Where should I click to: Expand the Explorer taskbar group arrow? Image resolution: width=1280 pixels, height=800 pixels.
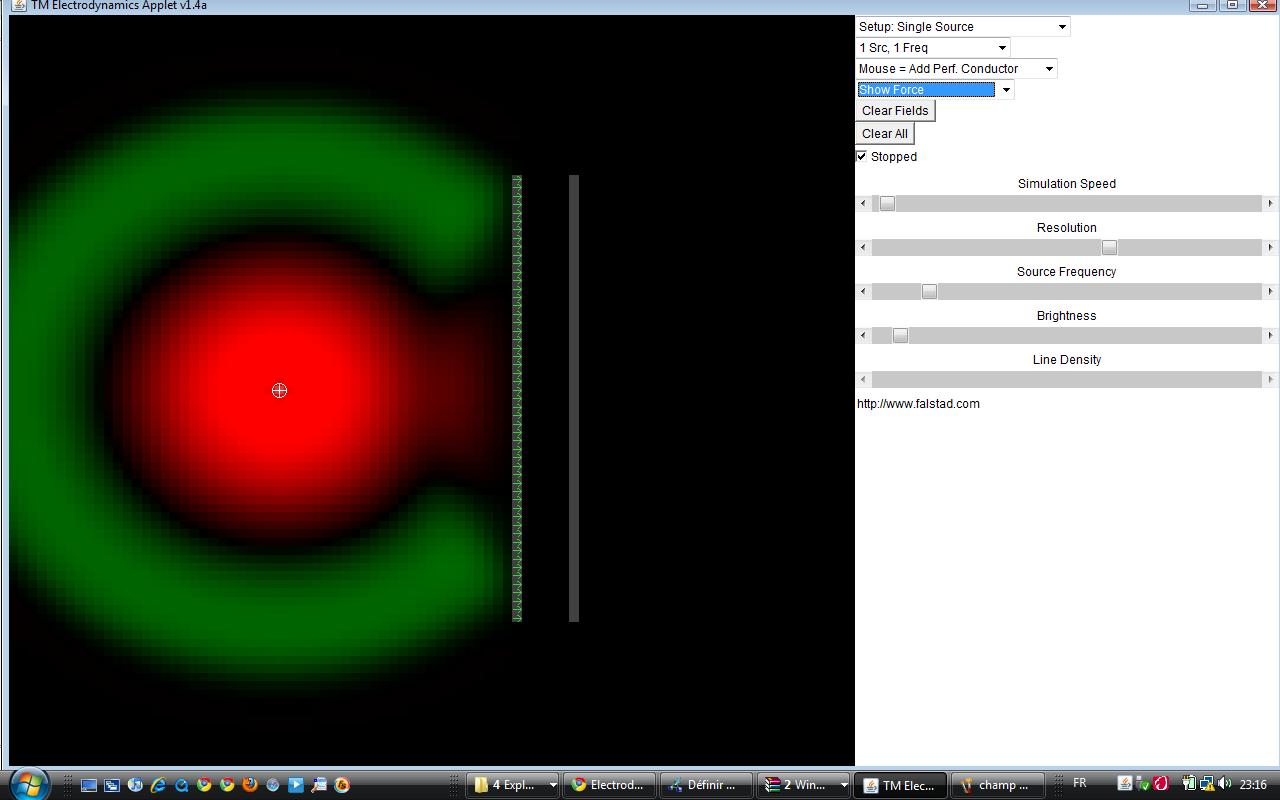point(552,785)
